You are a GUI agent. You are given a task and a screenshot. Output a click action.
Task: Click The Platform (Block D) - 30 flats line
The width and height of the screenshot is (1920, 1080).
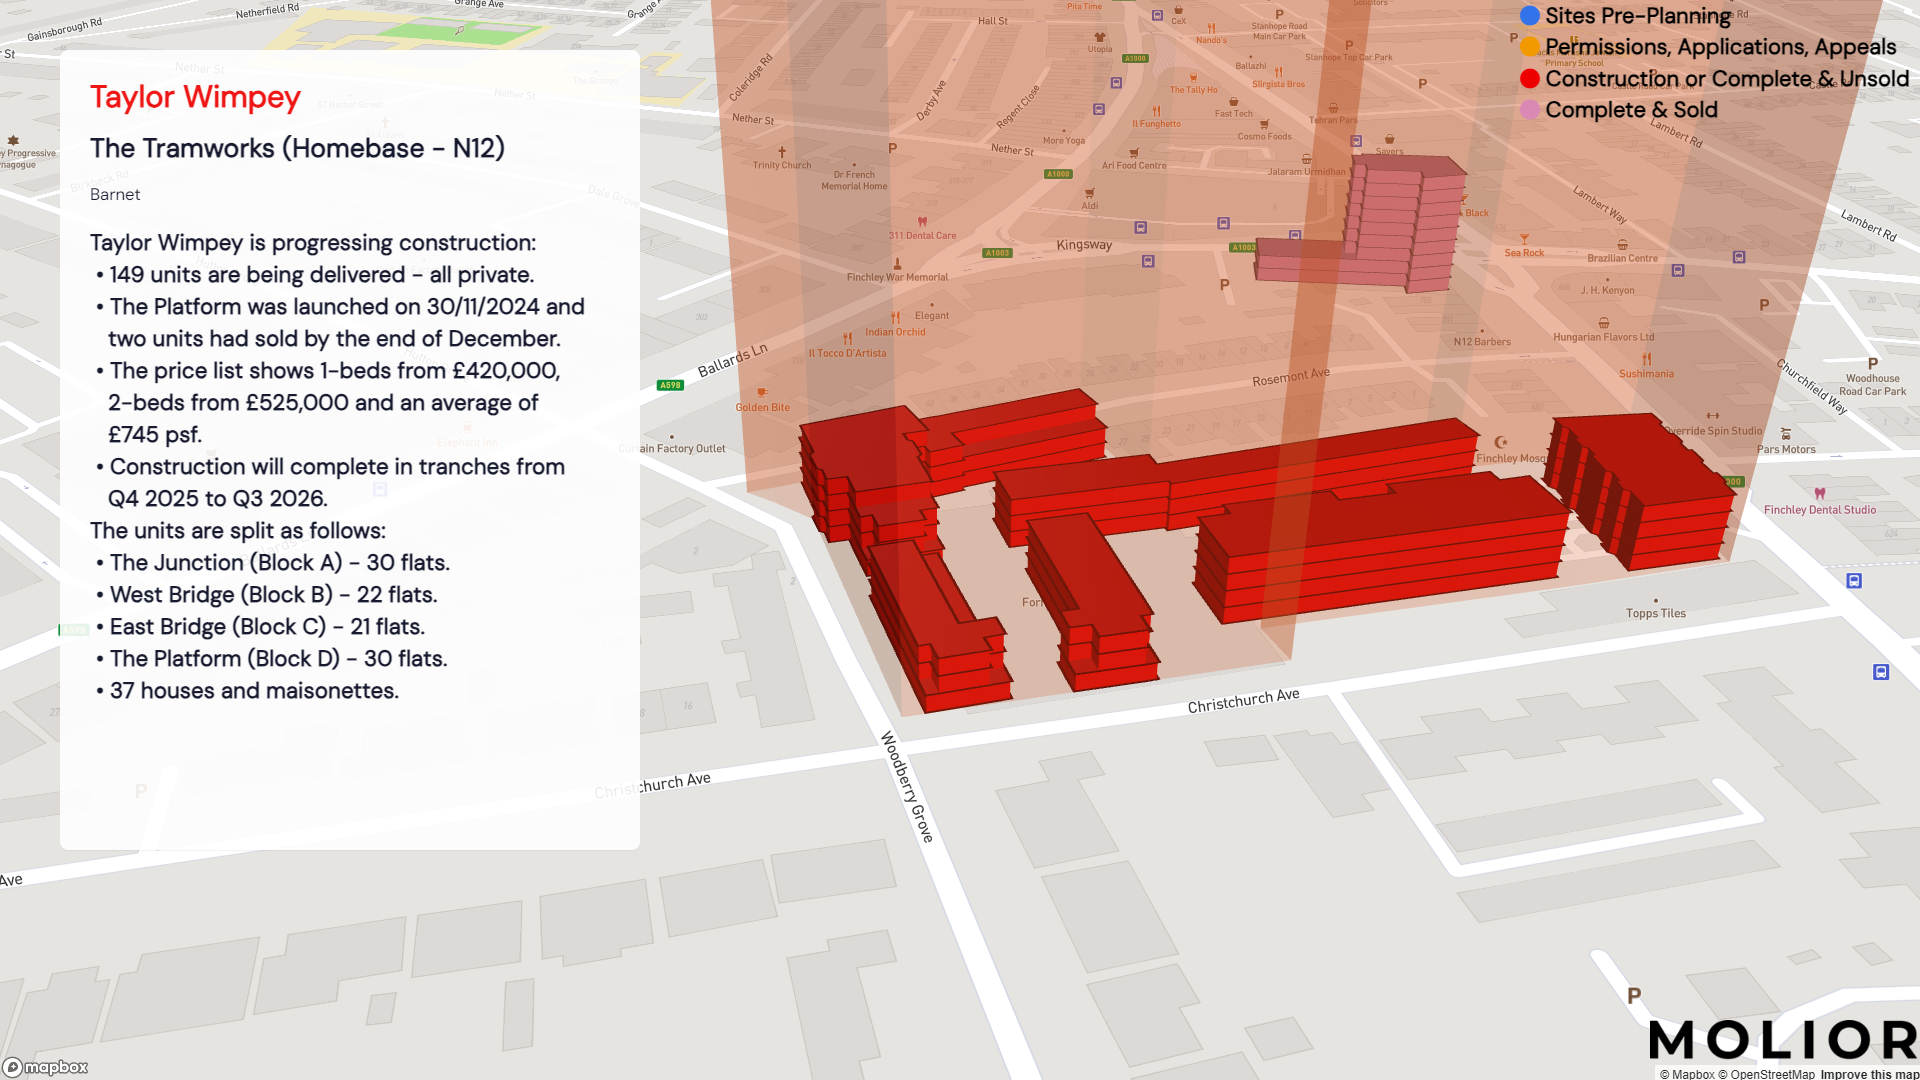coord(272,658)
